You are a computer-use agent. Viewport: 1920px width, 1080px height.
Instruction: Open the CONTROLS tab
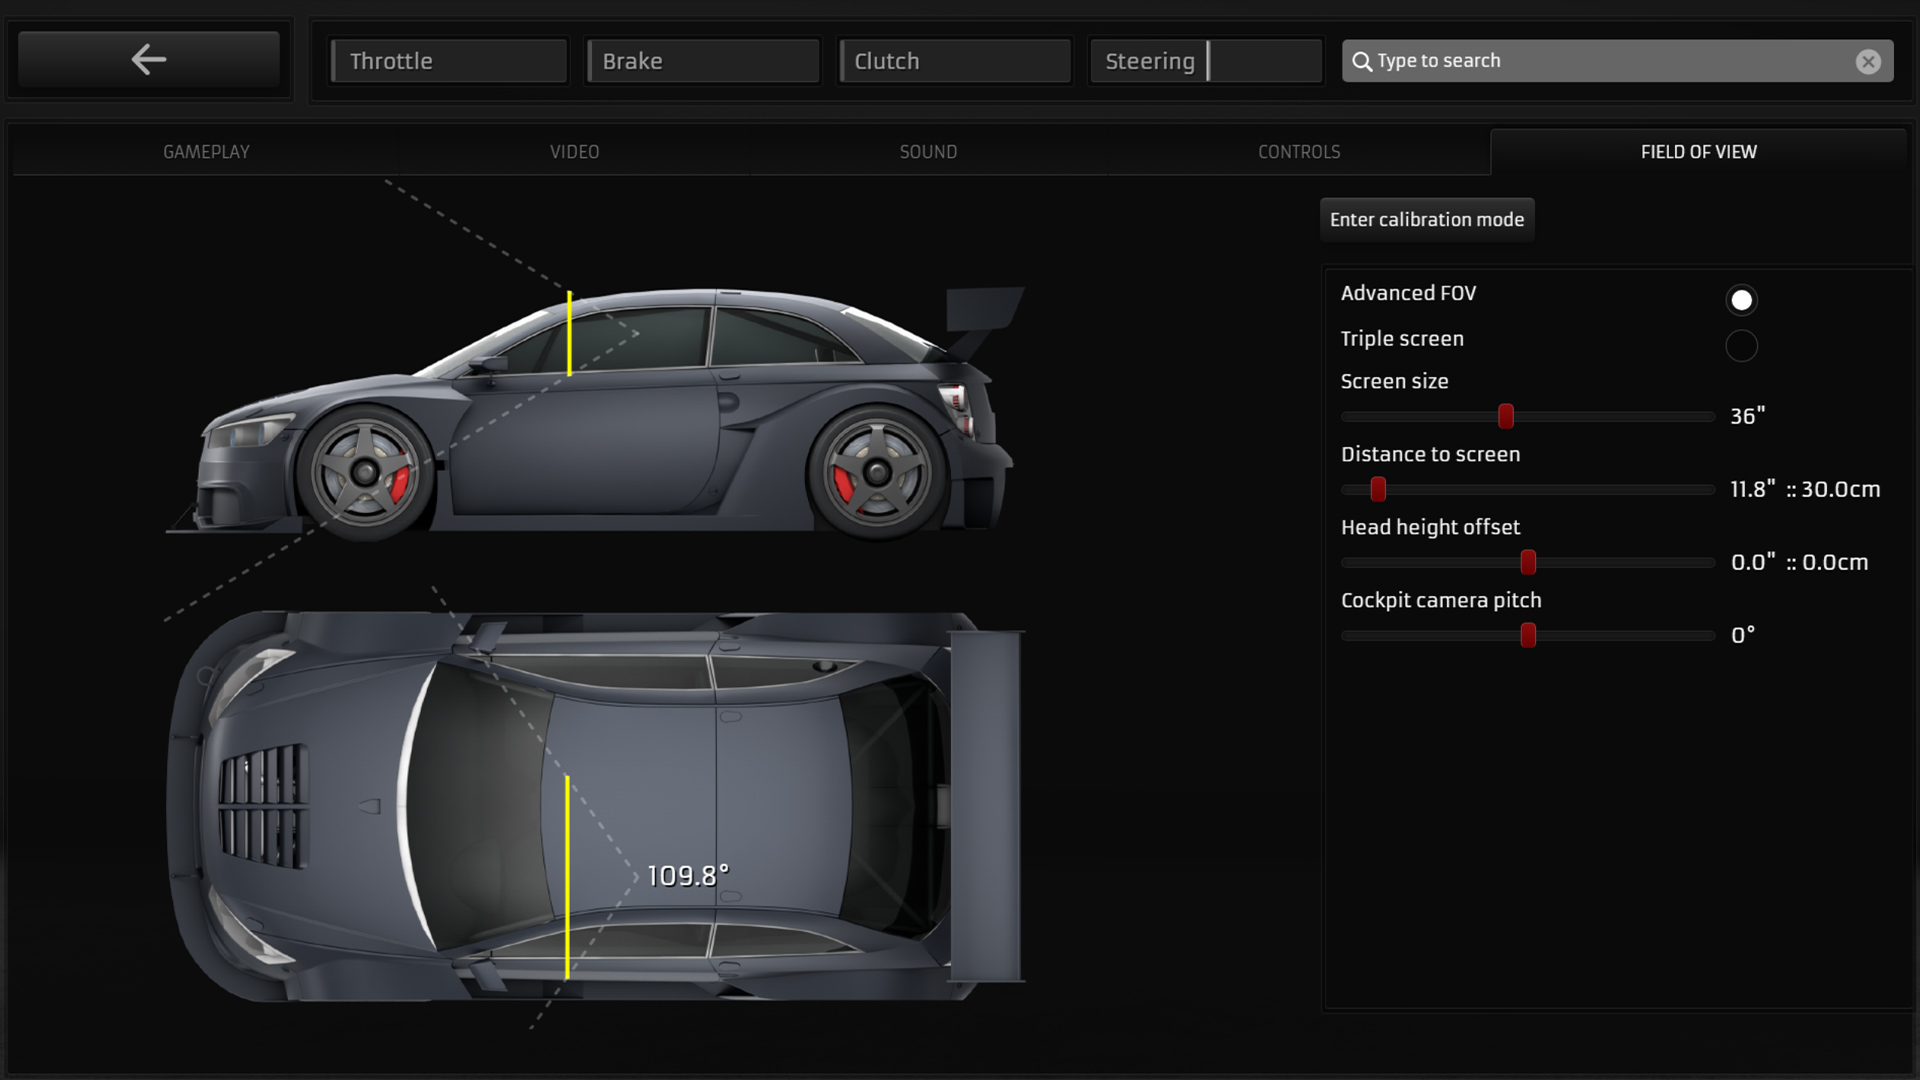point(1299,151)
